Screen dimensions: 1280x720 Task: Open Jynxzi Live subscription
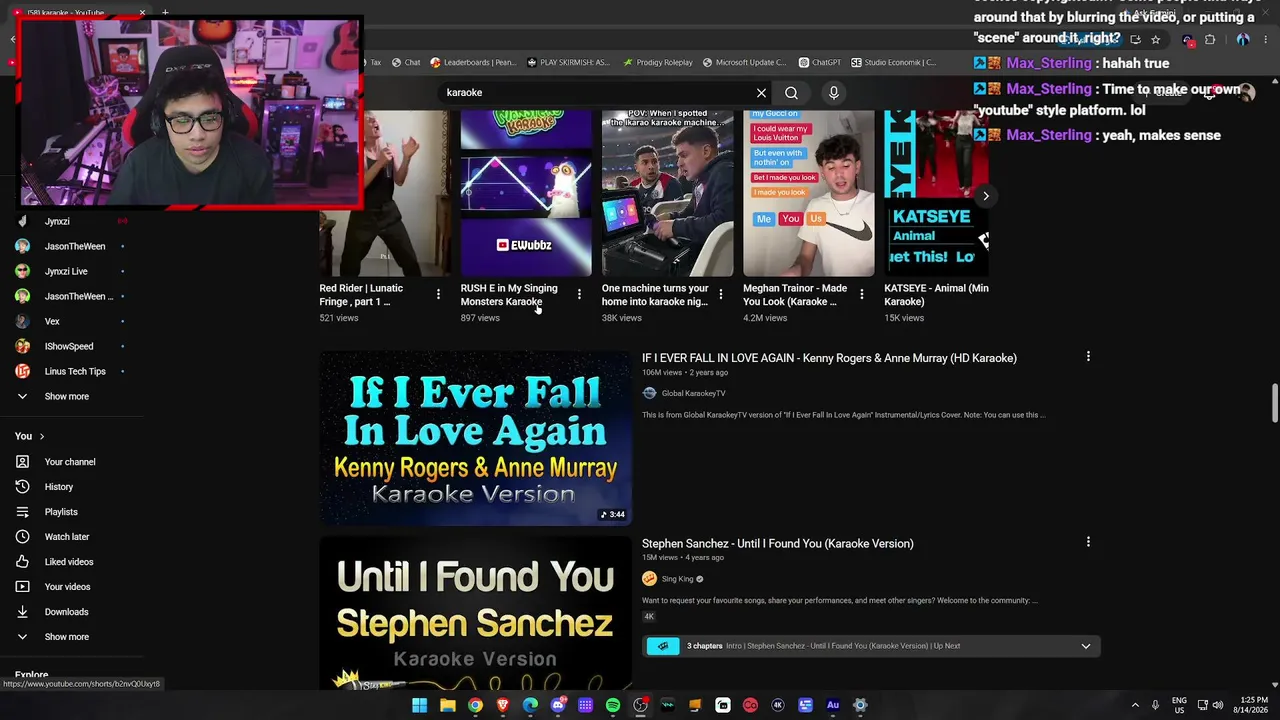66,272
